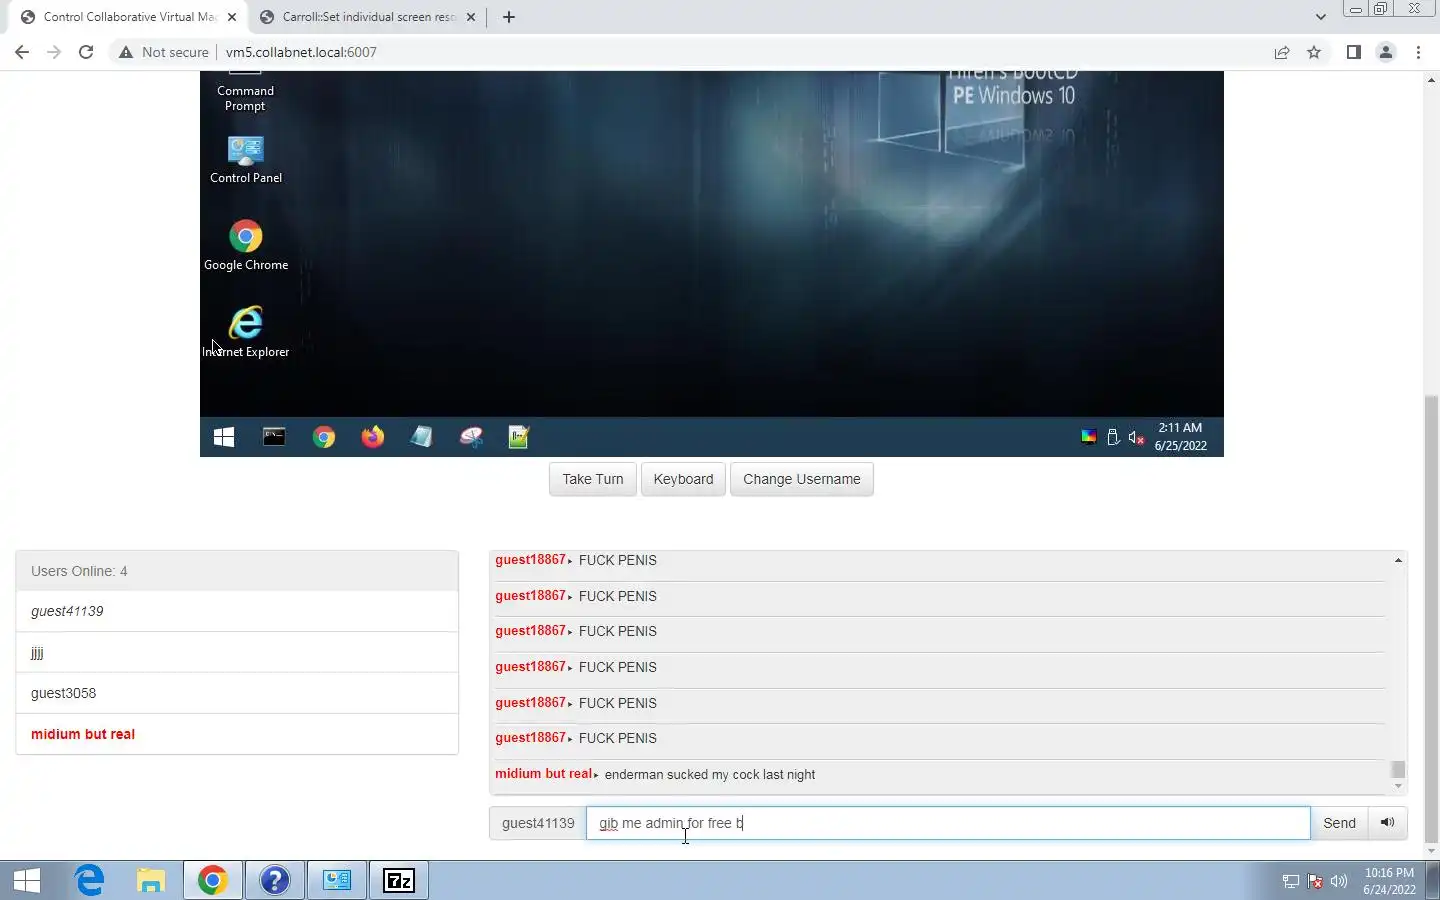This screenshot has width=1440, height=900.
Task: Open 7-Zip on host taskbar
Action: coord(399,880)
